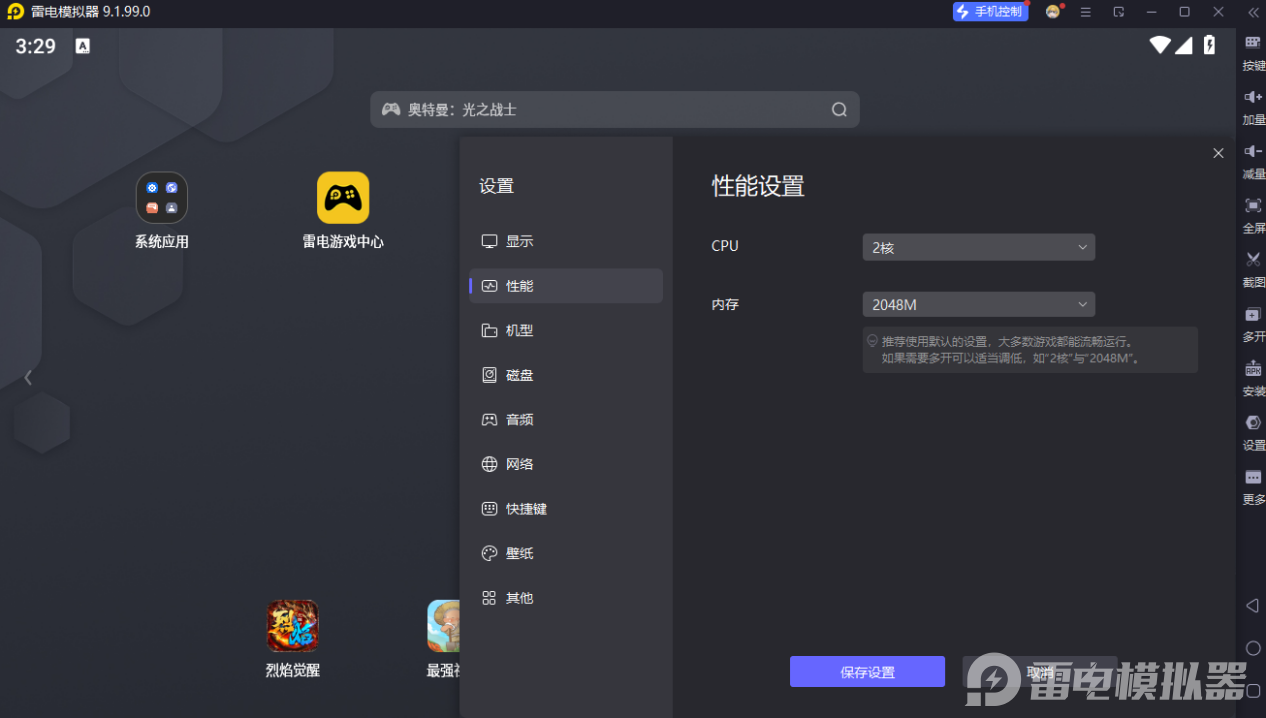Click the Android recent apps square button

point(1253,690)
